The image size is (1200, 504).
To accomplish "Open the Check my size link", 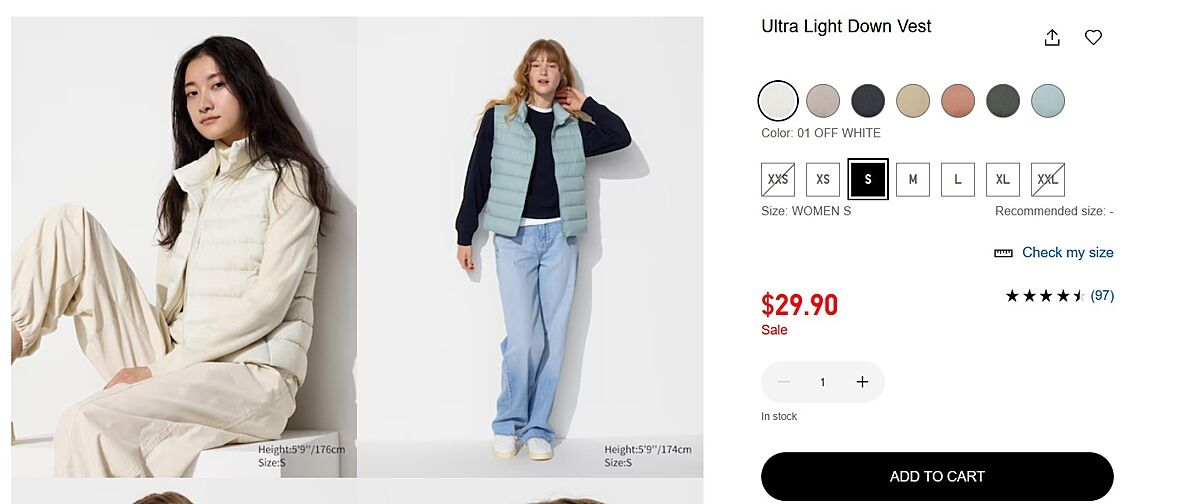I will coord(1067,253).
